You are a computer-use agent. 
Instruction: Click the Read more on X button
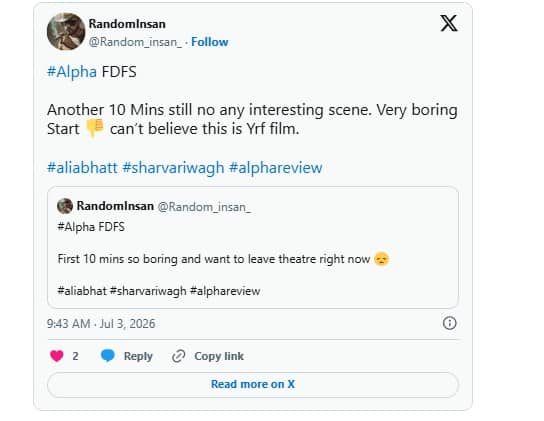pyautogui.click(x=253, y=385)
